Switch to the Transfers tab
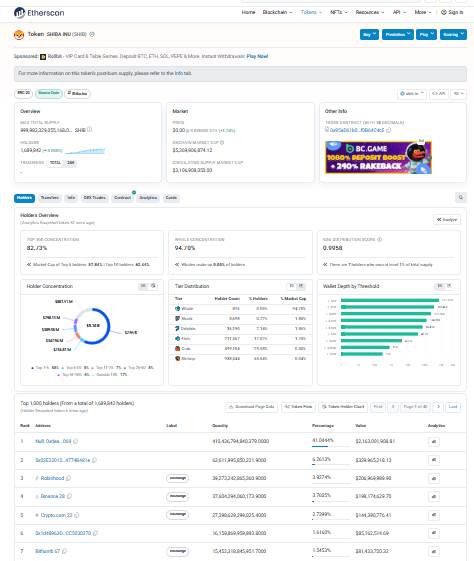Viewport: 474px width, 561px height. click(x=50, y=198)
